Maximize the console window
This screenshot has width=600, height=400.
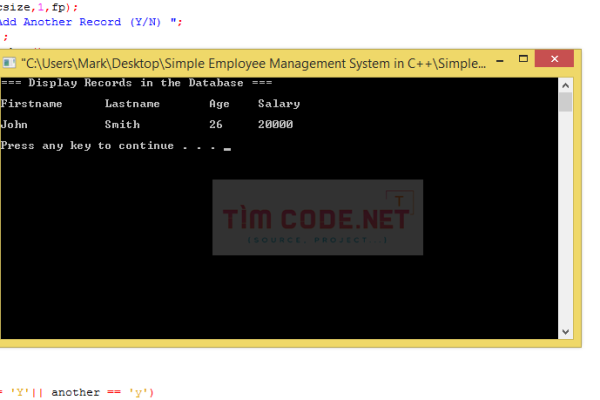(x=523, y=59)
